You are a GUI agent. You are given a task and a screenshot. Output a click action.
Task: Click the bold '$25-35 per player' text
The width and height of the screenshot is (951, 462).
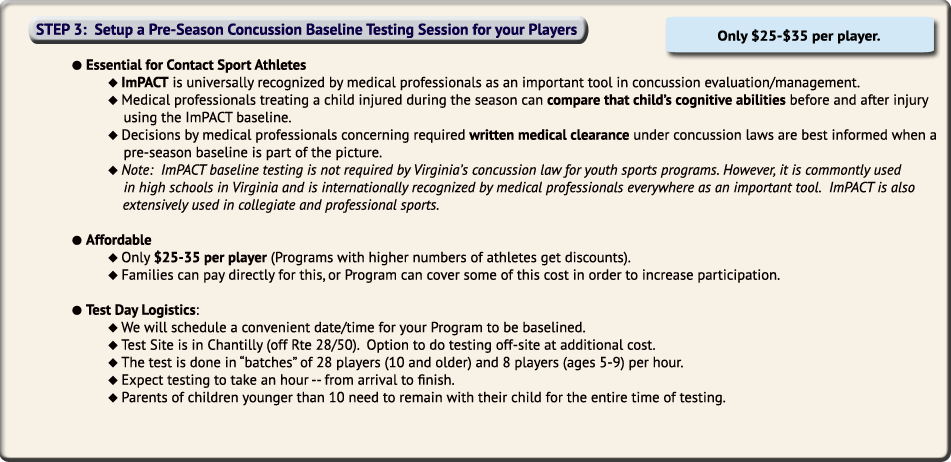coord(210,258)
